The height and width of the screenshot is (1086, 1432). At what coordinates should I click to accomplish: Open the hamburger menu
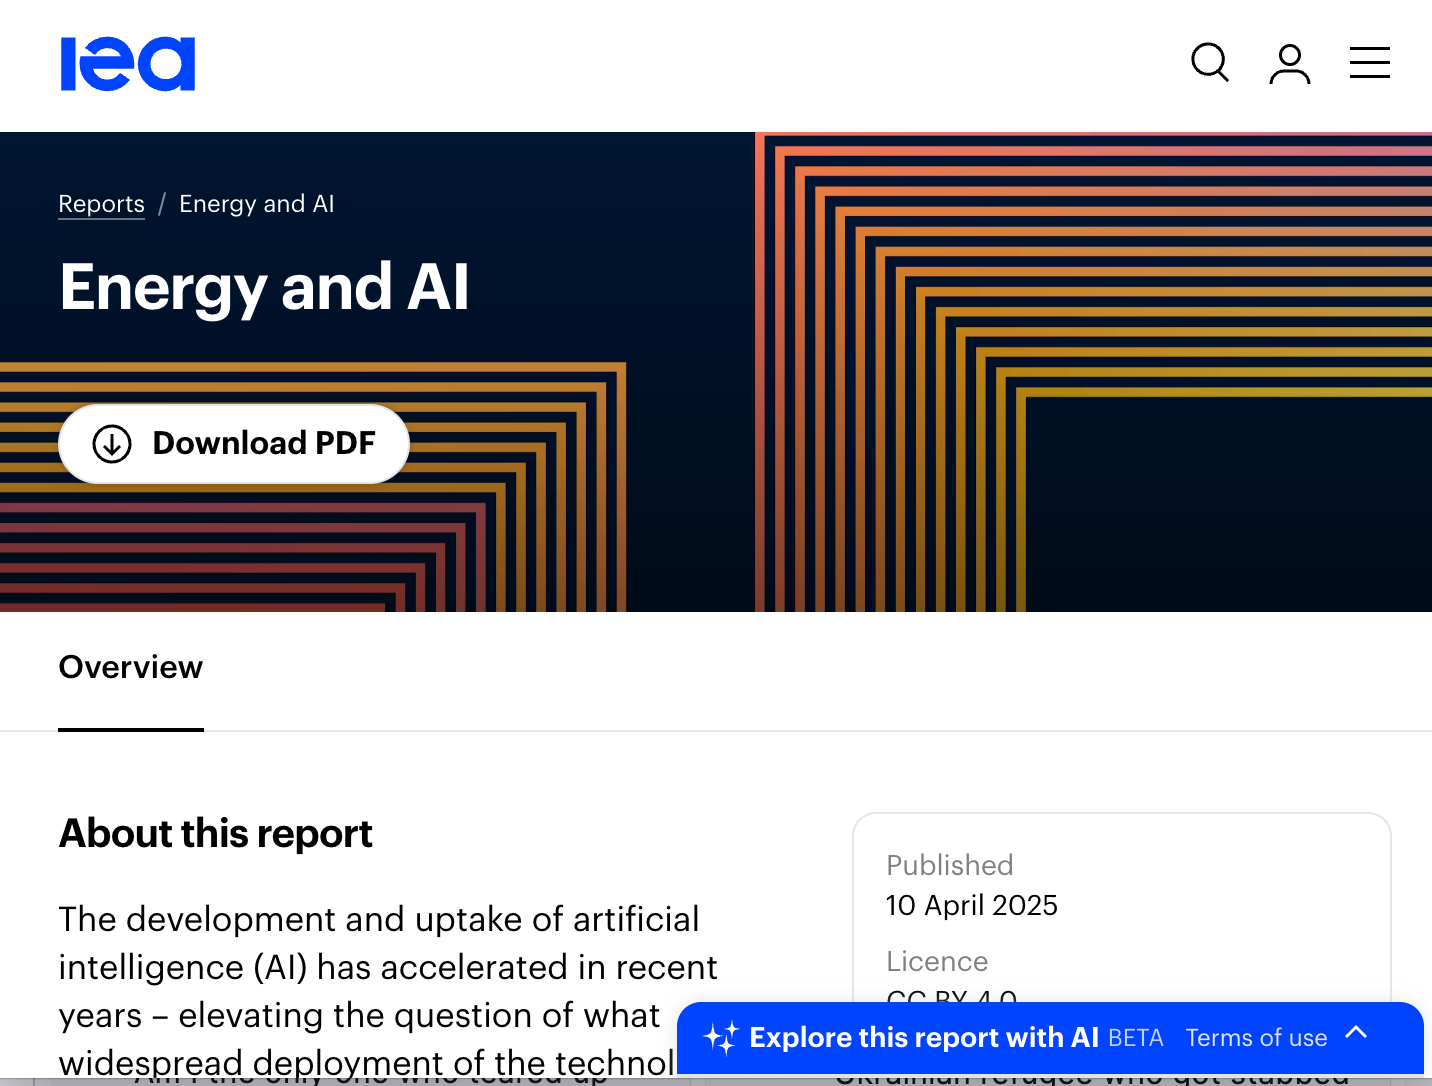pos(1369,63)
